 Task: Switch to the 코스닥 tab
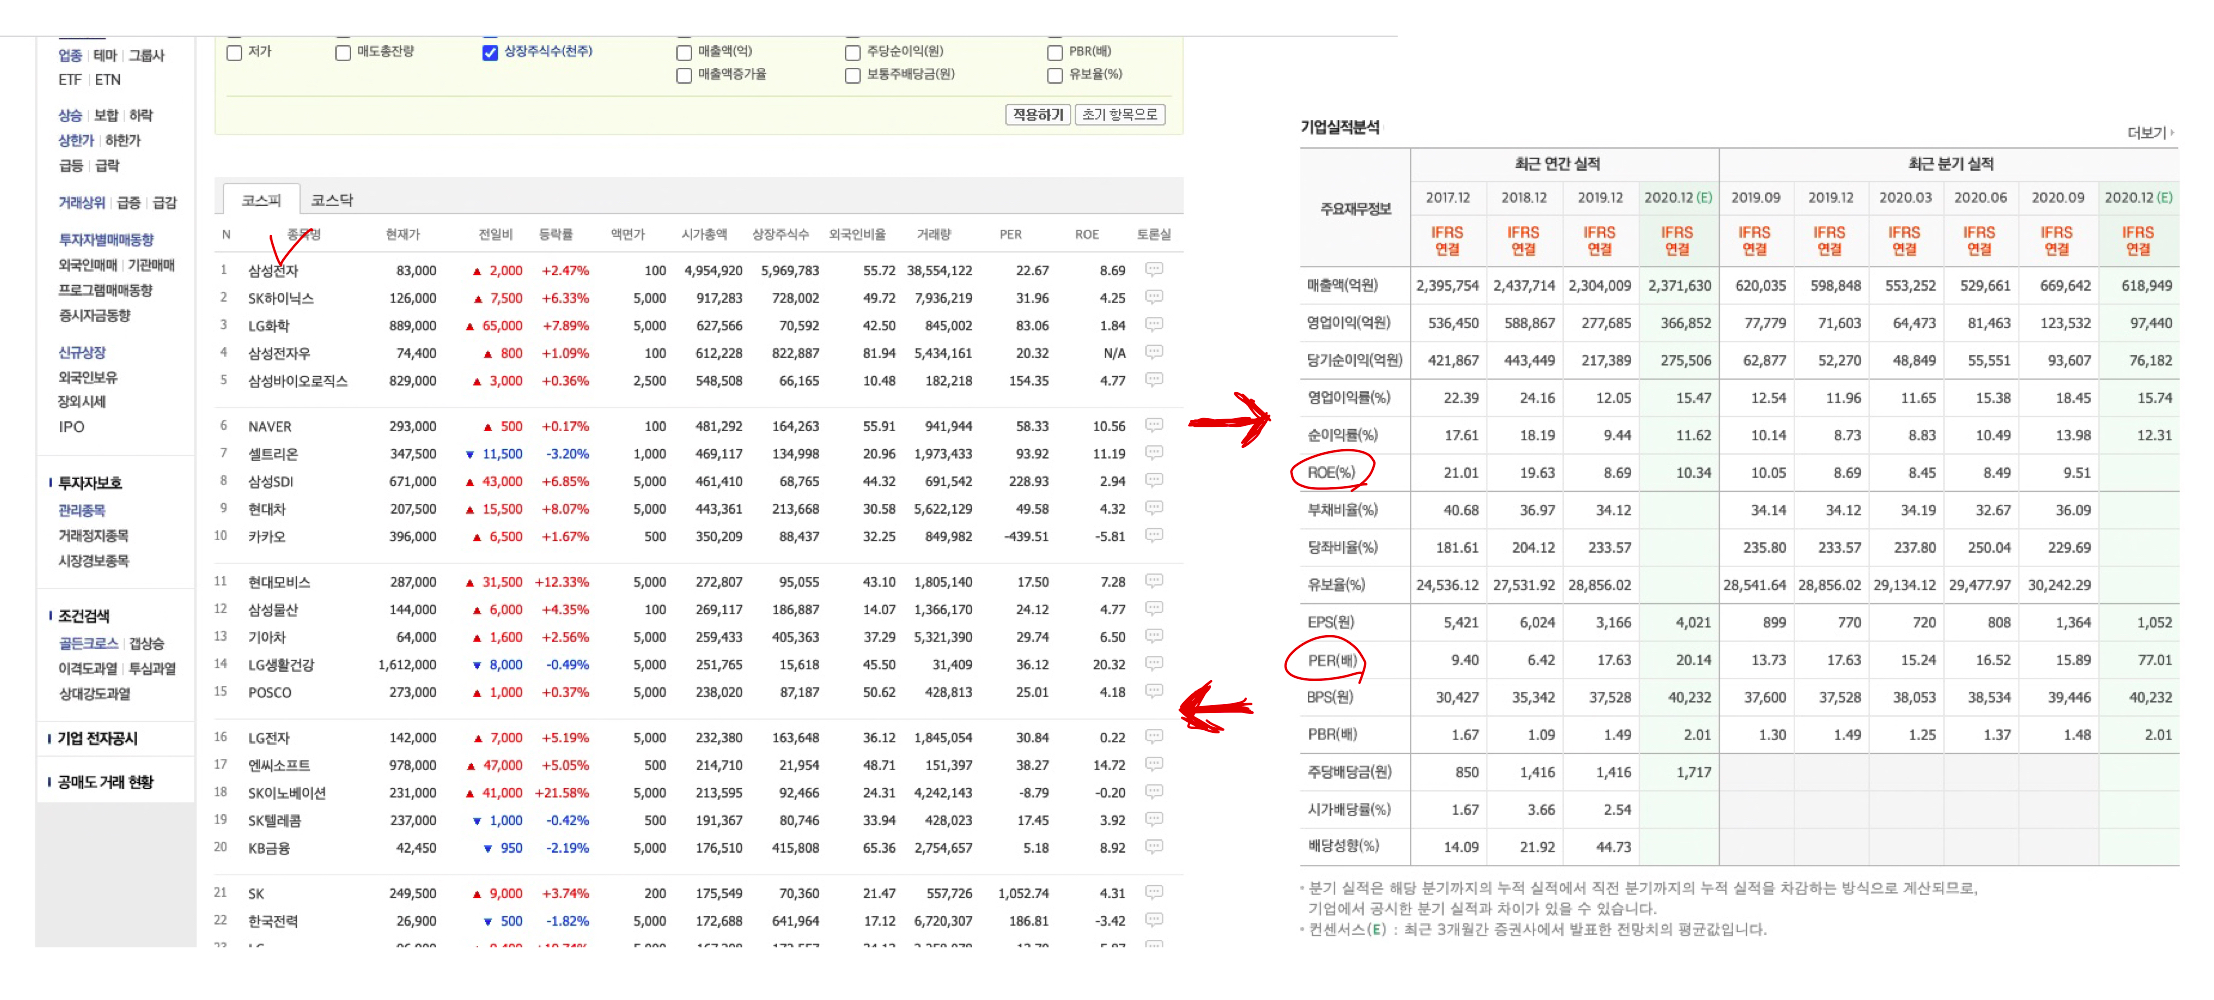click(332, 200)
